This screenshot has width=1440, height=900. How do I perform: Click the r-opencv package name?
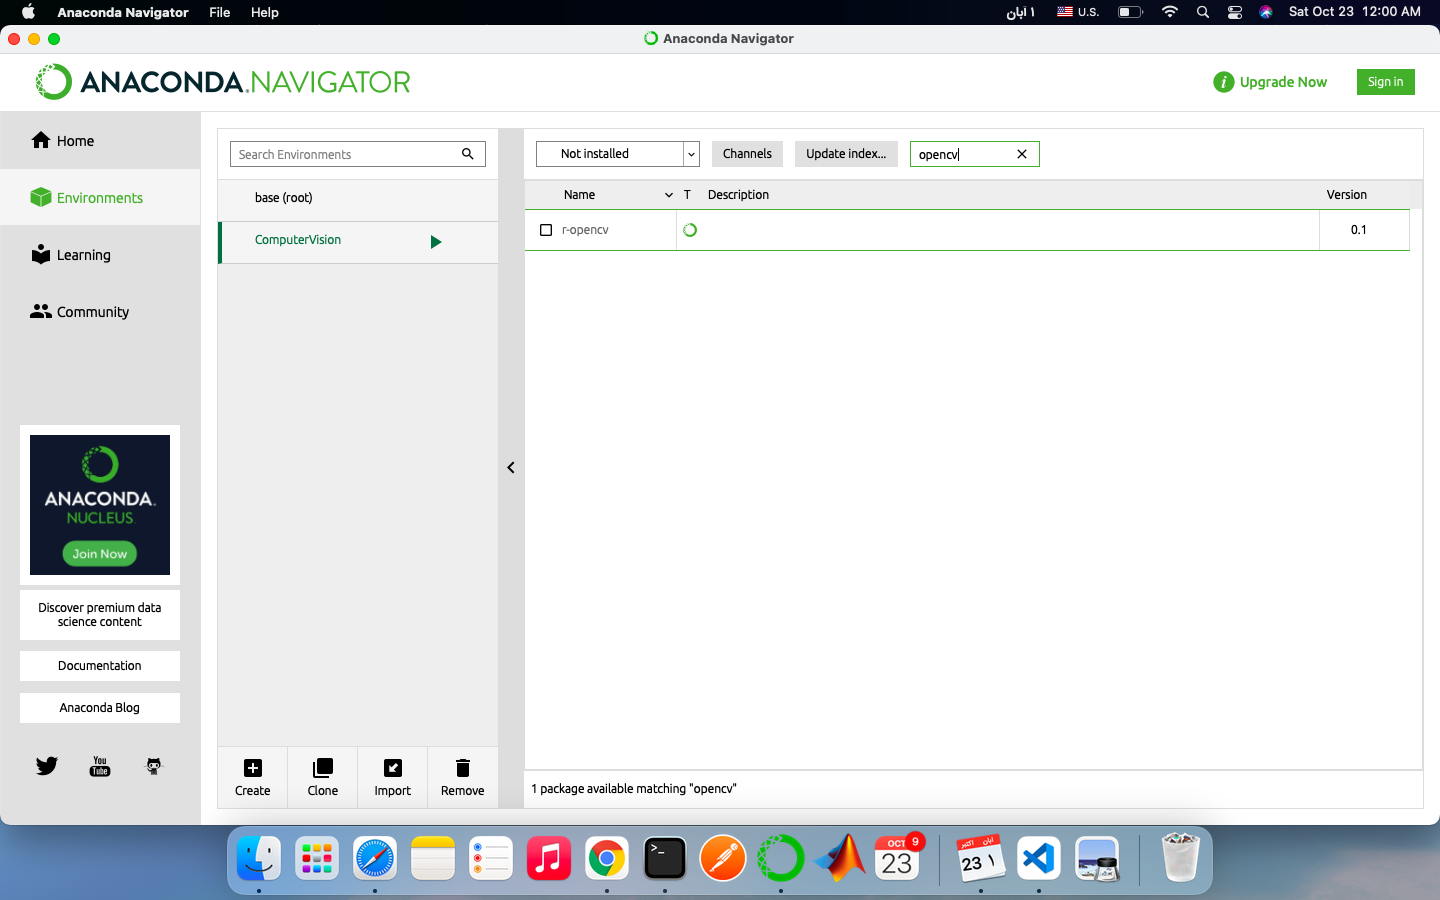(x=585, y=230)
